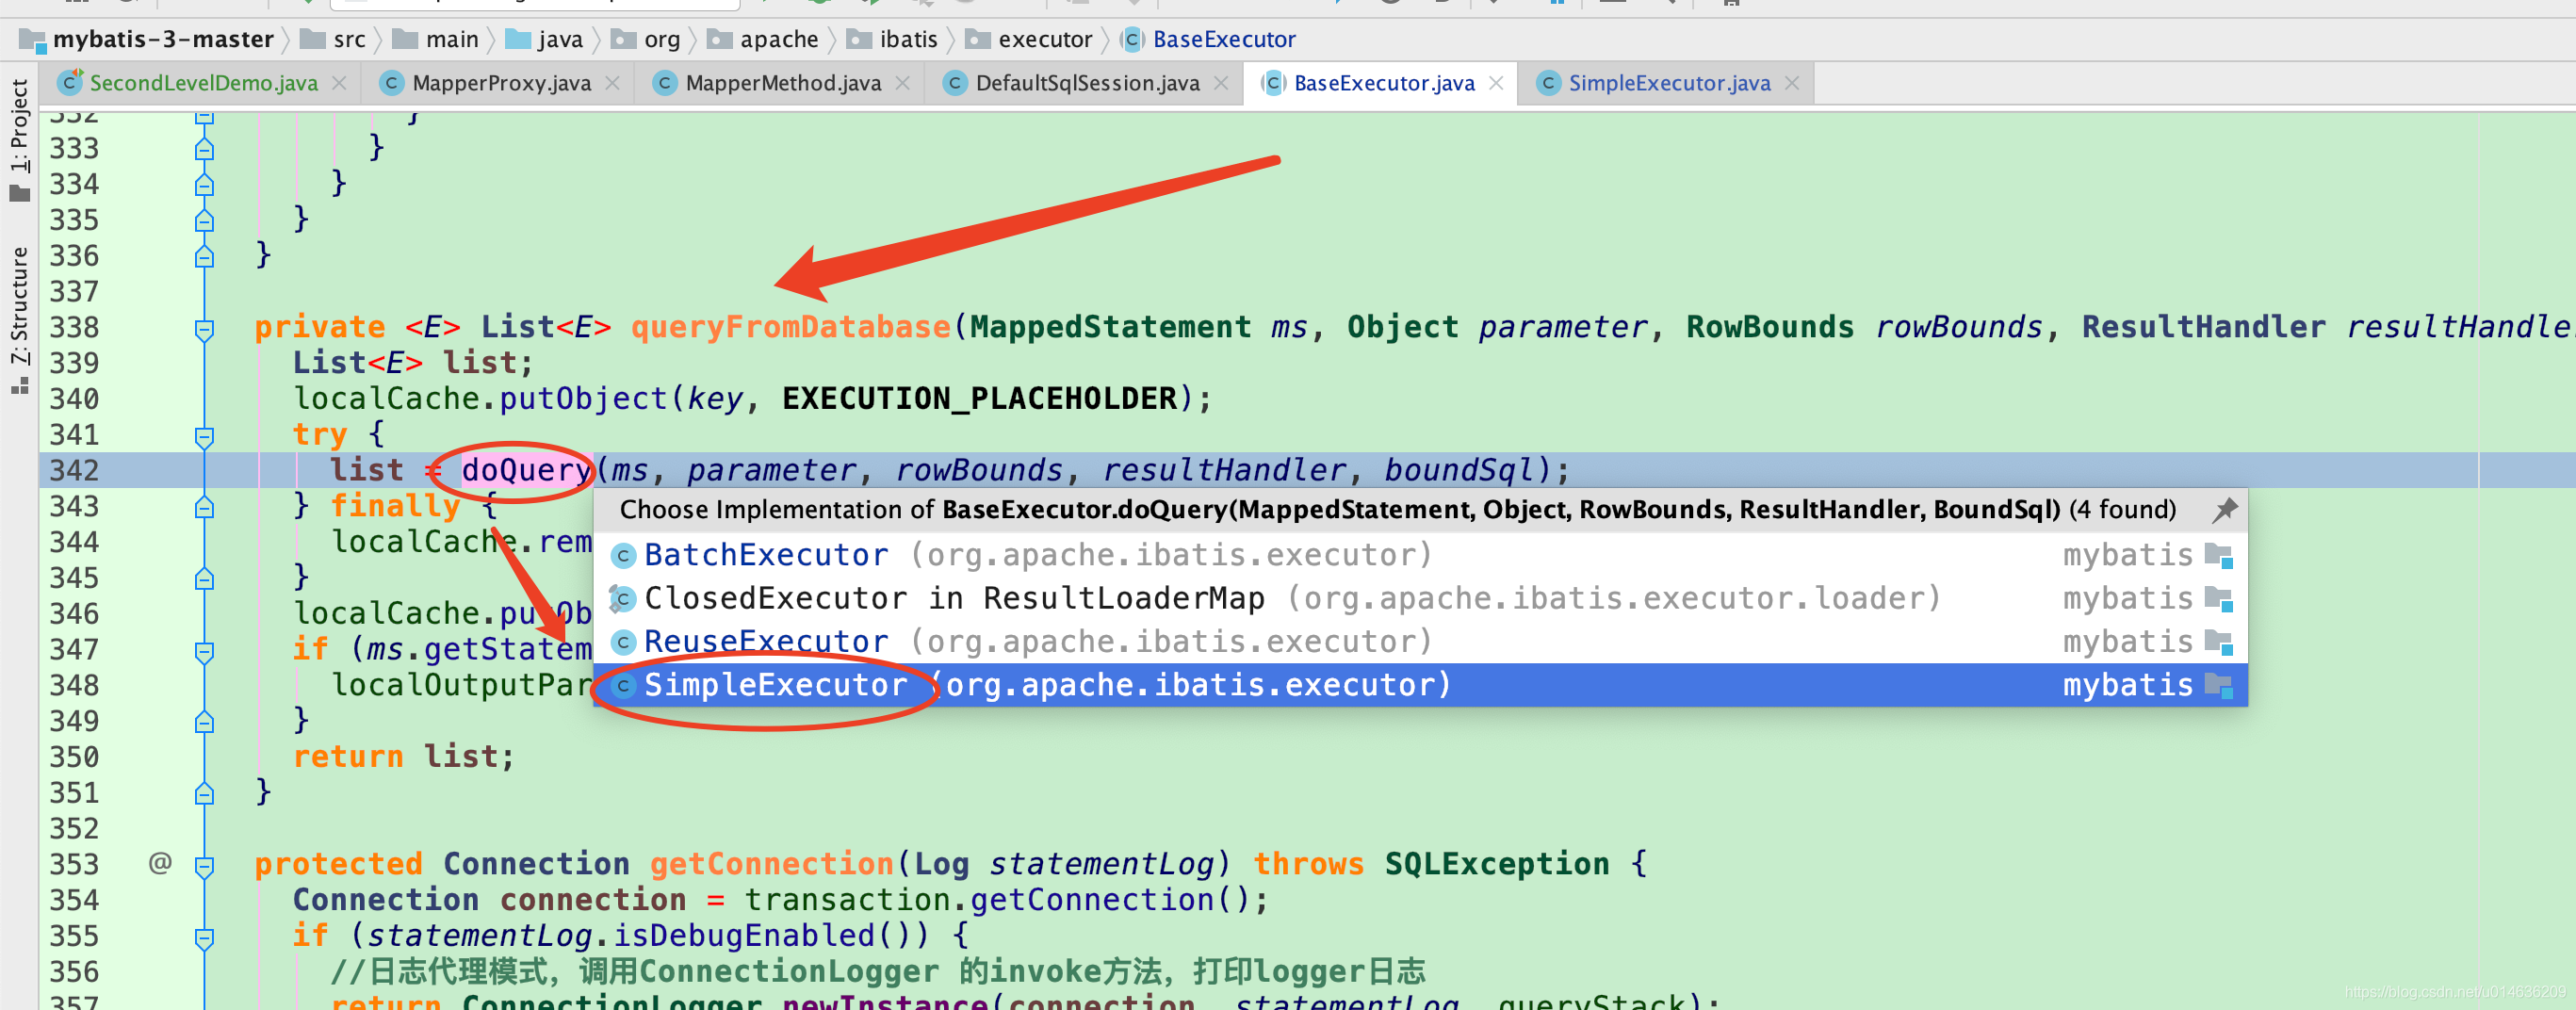Close the SecondLevelDemo.java tab

tap(339, 83)
